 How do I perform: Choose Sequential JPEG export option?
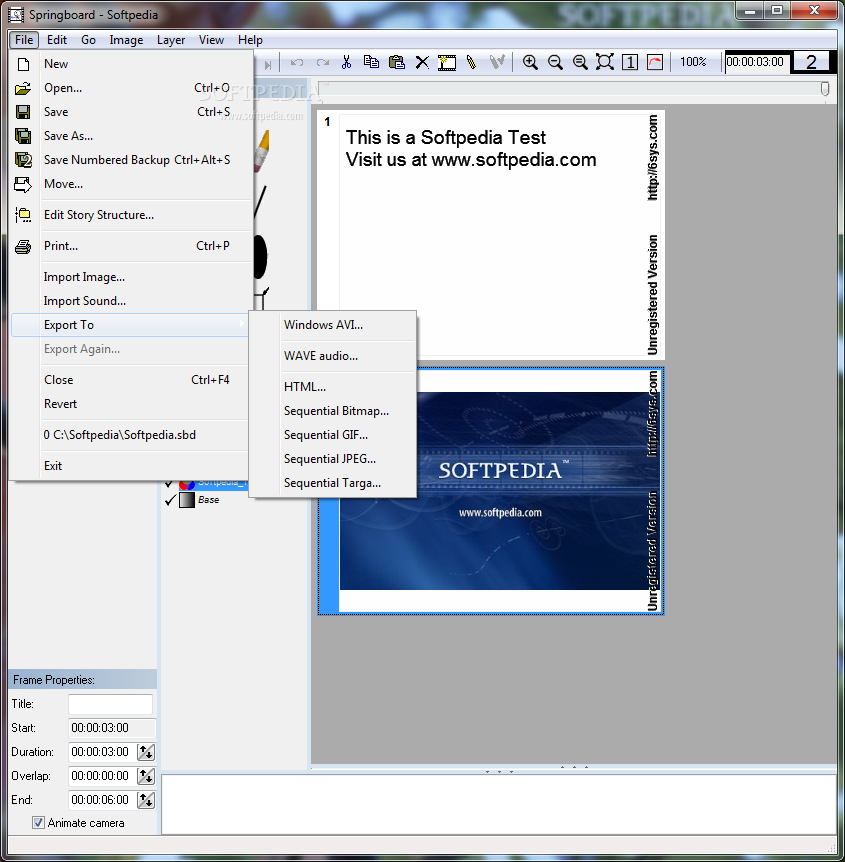(333, 459)
